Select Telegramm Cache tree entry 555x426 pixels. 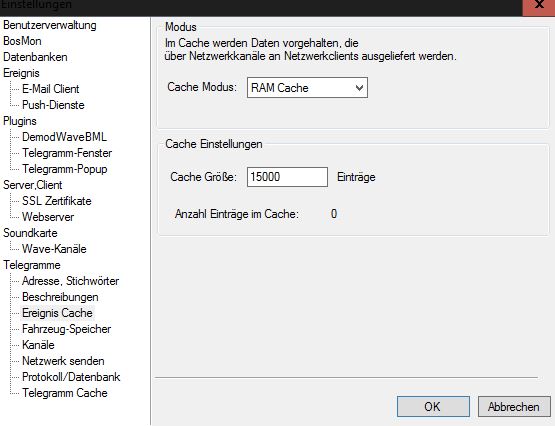click(x=65, y=393)
